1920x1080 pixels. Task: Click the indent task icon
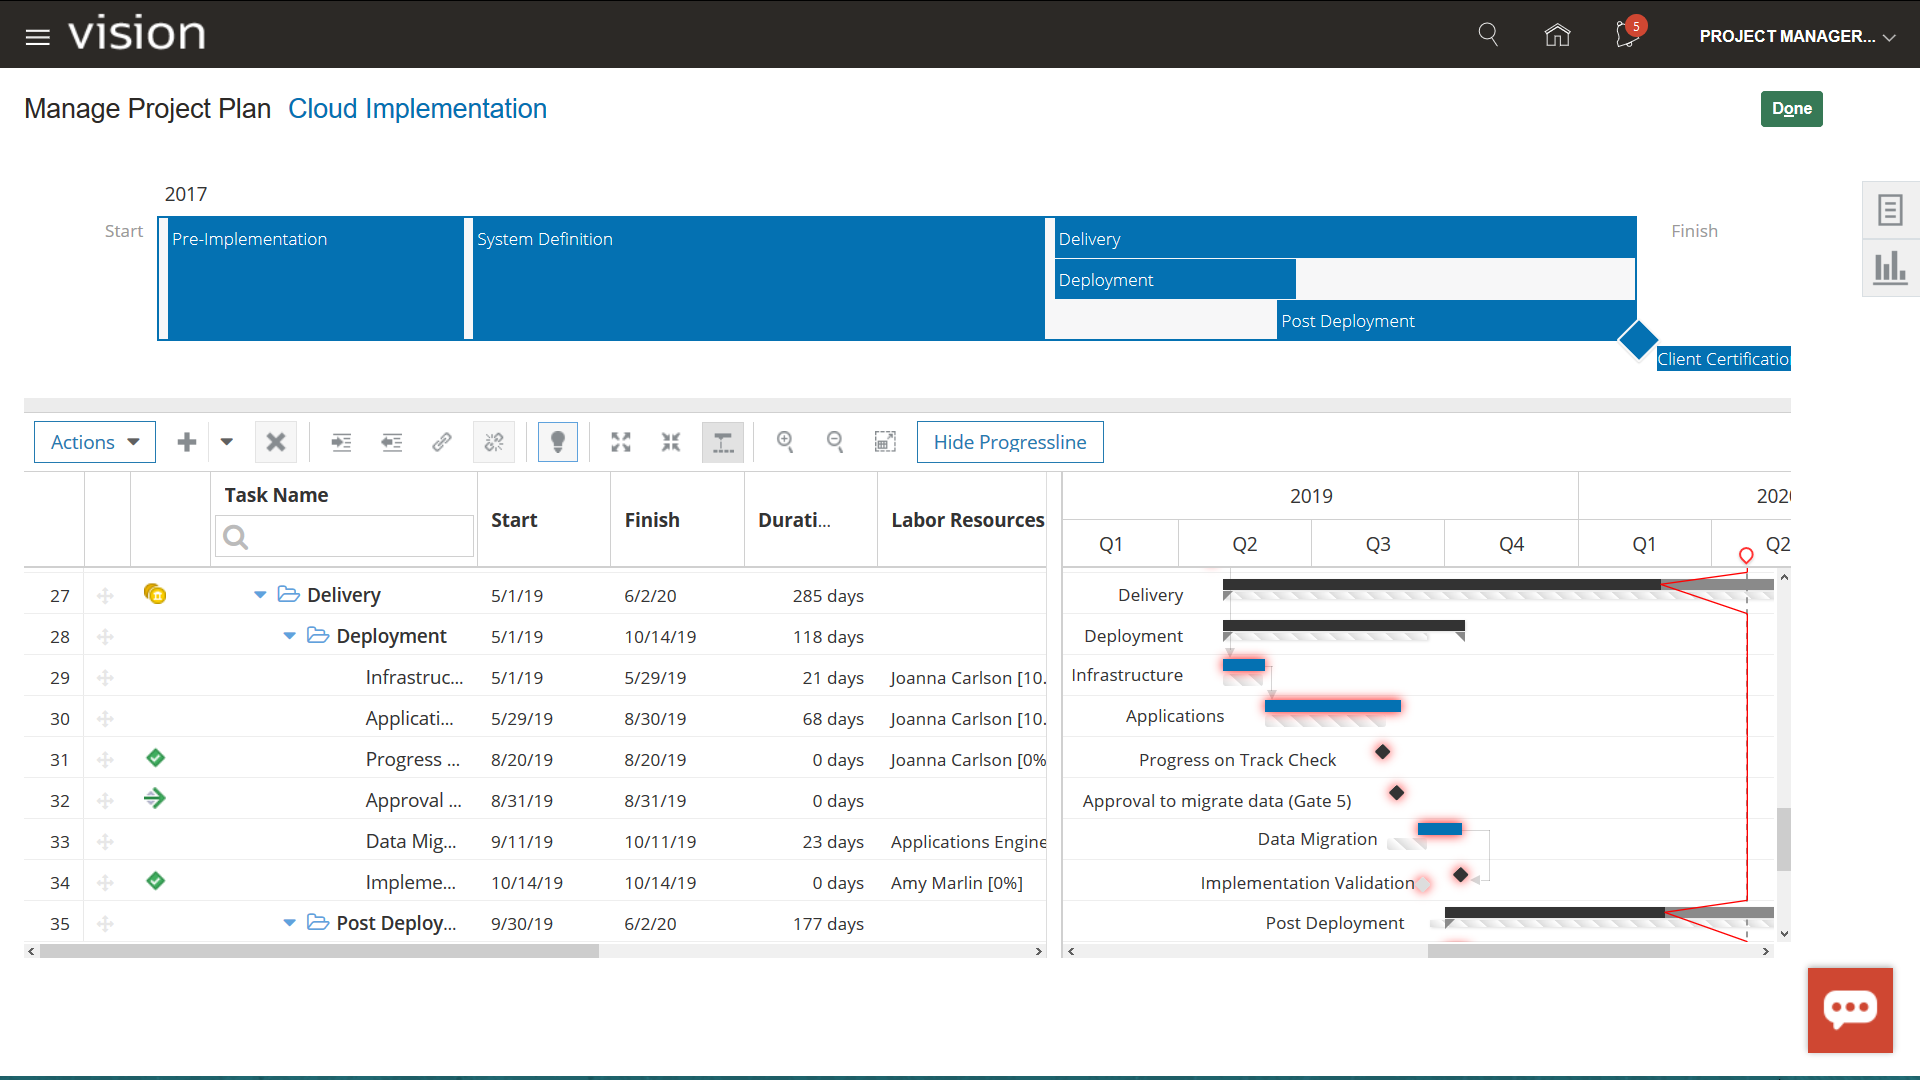[341, 442]
